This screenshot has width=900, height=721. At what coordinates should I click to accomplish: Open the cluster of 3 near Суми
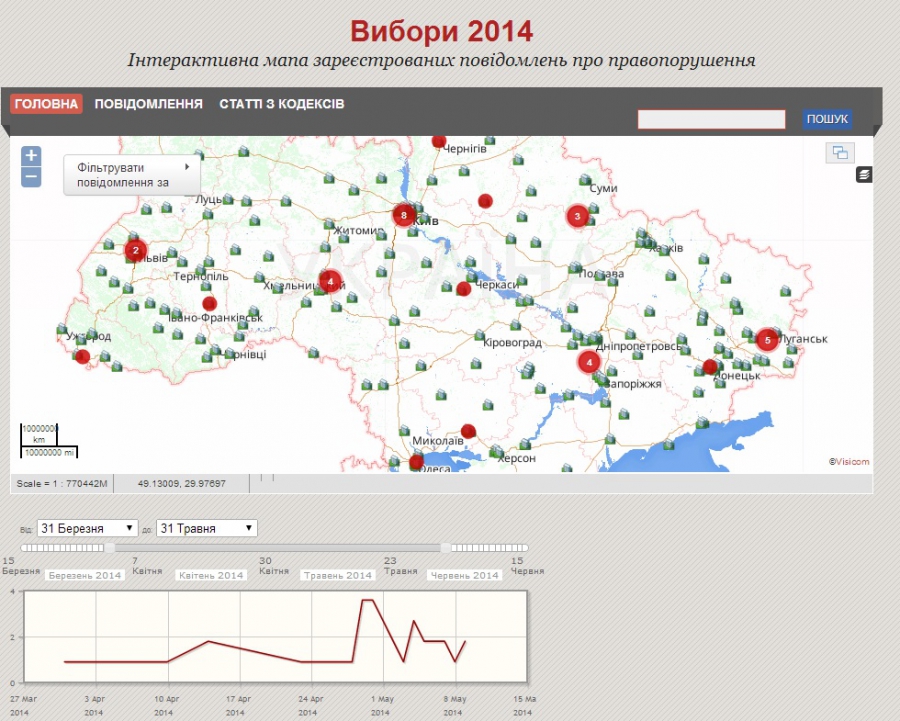click(577, 215)
